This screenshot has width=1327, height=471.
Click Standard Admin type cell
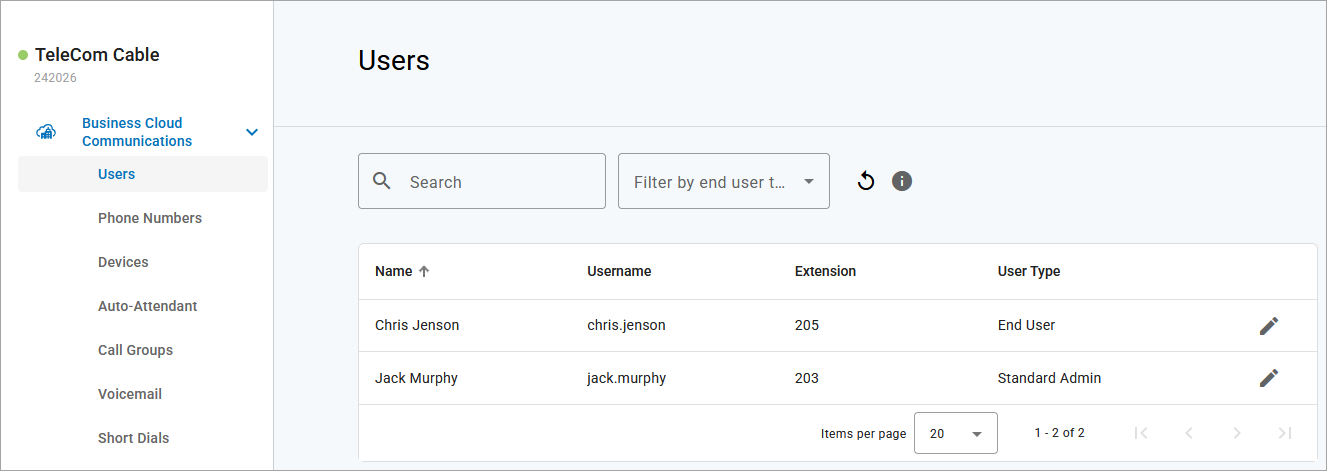(1049, 378)
